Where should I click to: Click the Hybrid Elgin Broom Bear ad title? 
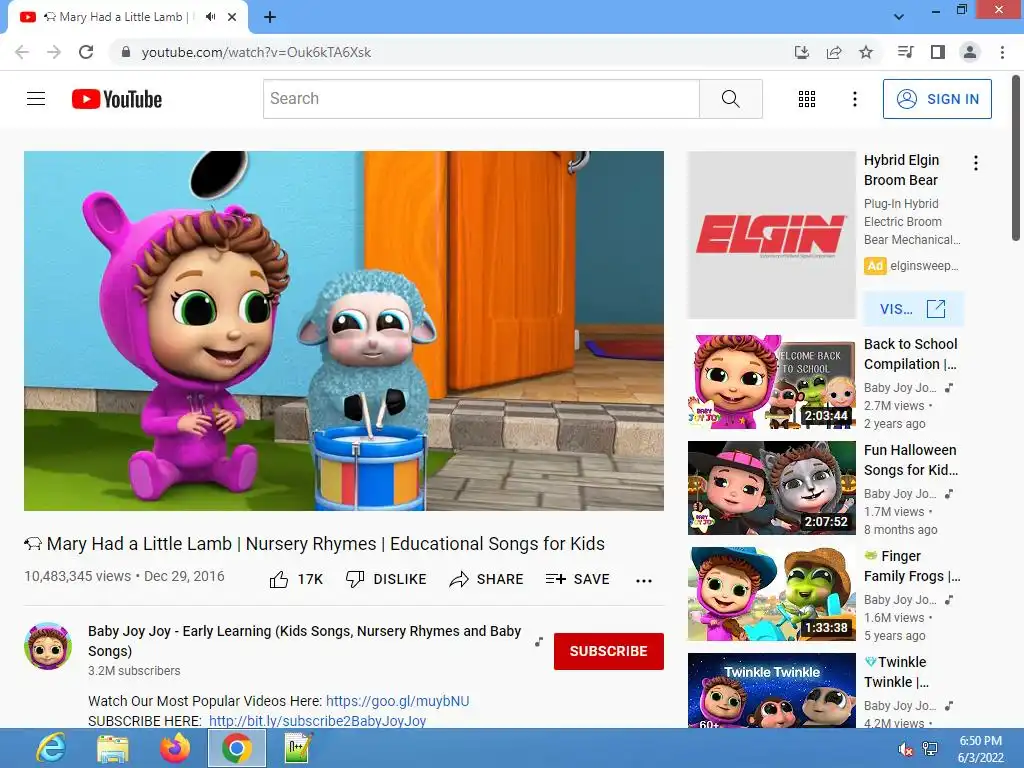(901, 170)
